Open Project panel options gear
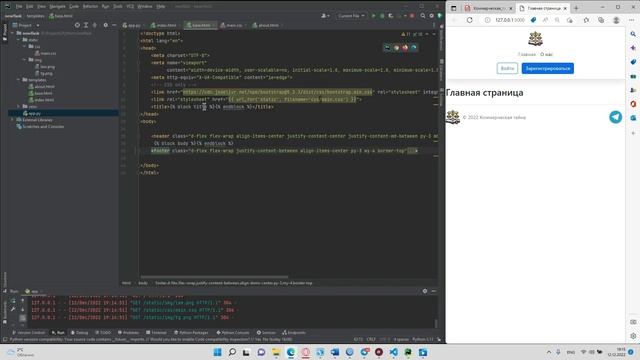The image size is (640, 360). (x=106, y=25)
